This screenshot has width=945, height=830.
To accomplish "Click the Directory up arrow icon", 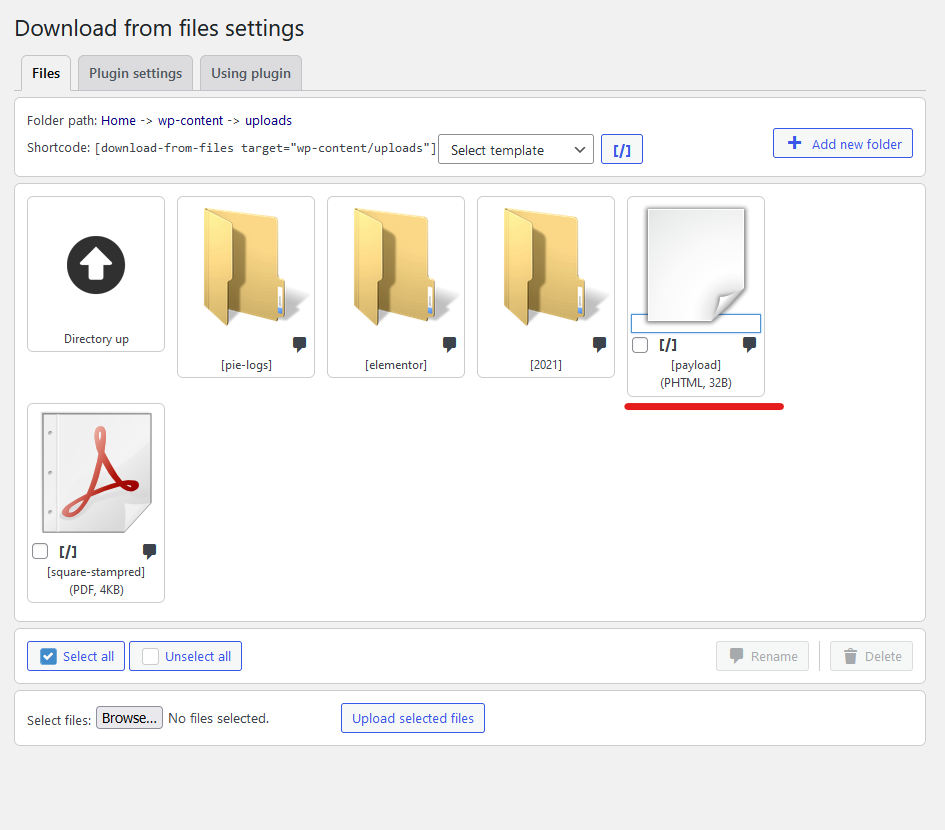I will coord(96,264).
